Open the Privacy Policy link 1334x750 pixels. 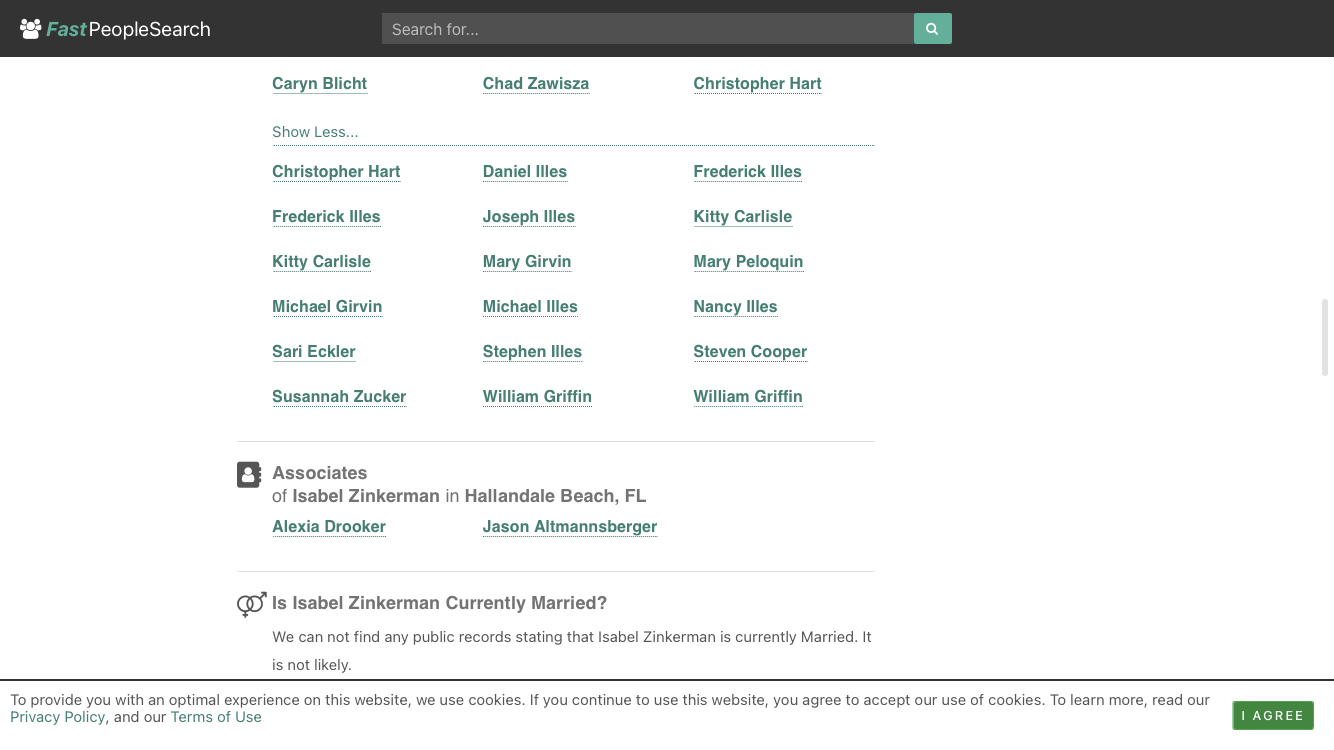point(58,717)
